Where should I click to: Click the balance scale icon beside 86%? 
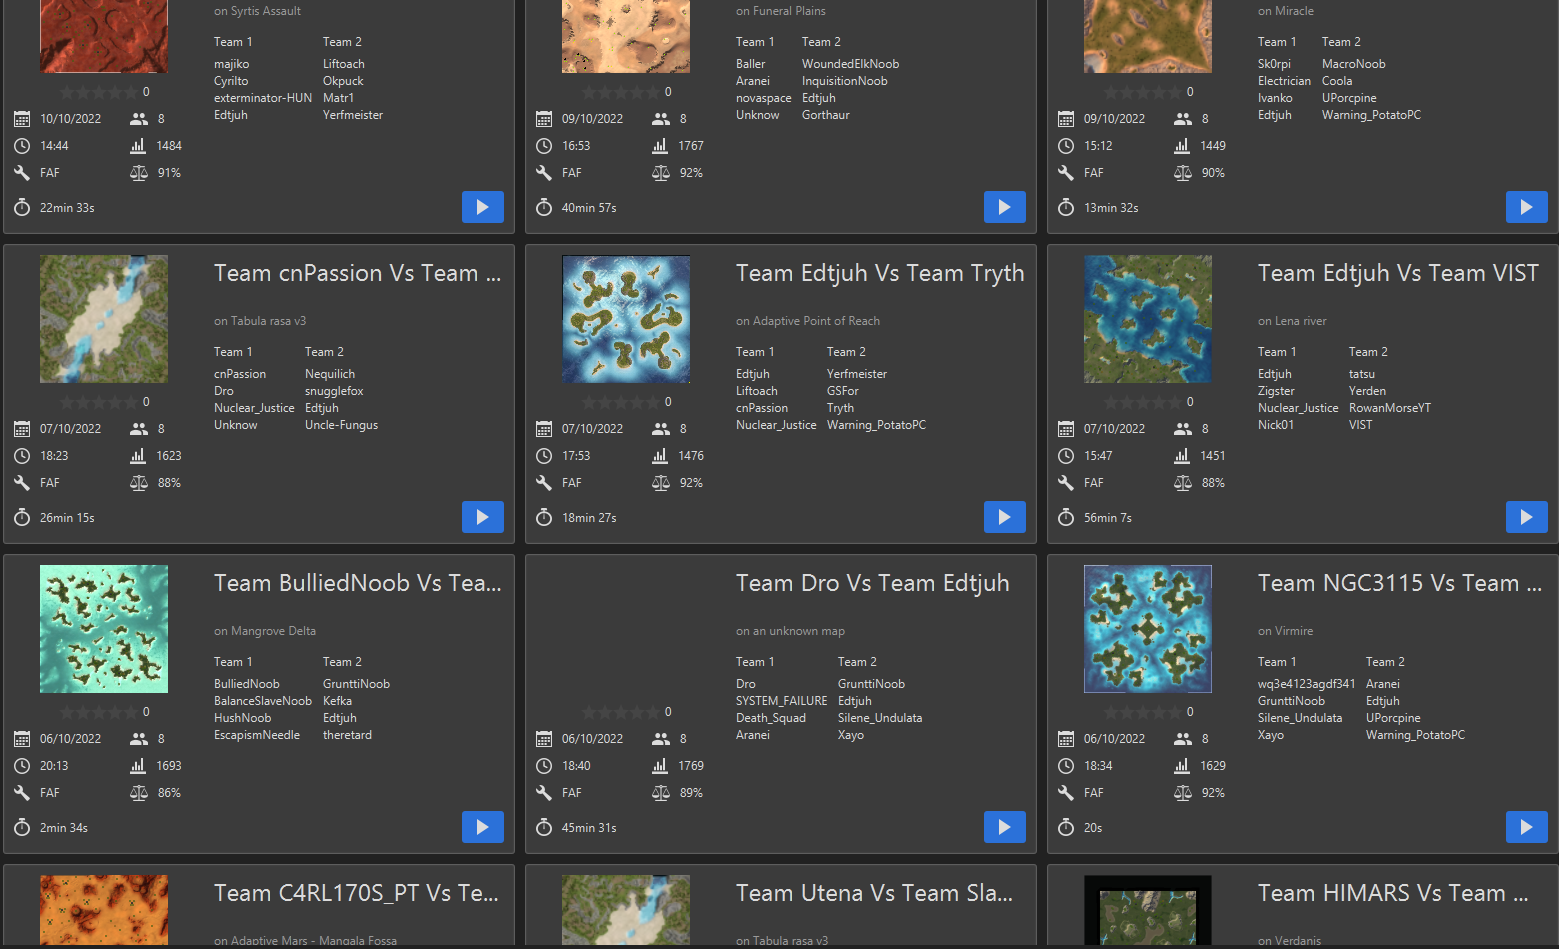pos(139,793)
